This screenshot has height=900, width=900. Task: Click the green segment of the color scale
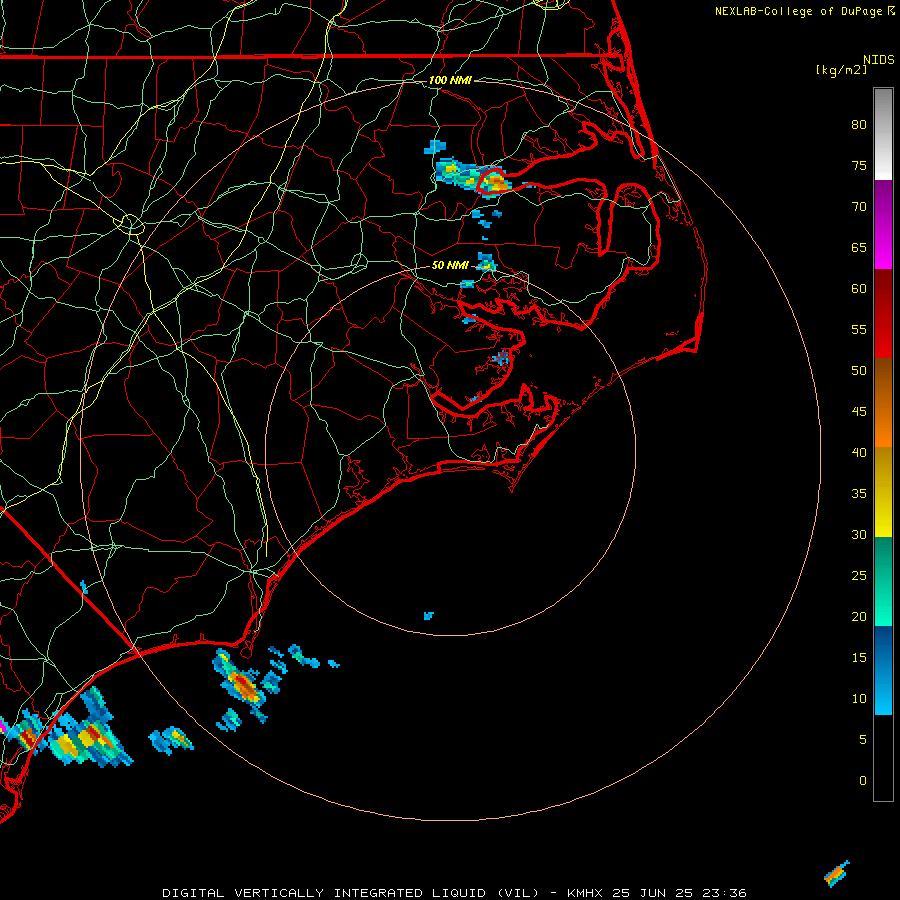click(x=883, y=581)
